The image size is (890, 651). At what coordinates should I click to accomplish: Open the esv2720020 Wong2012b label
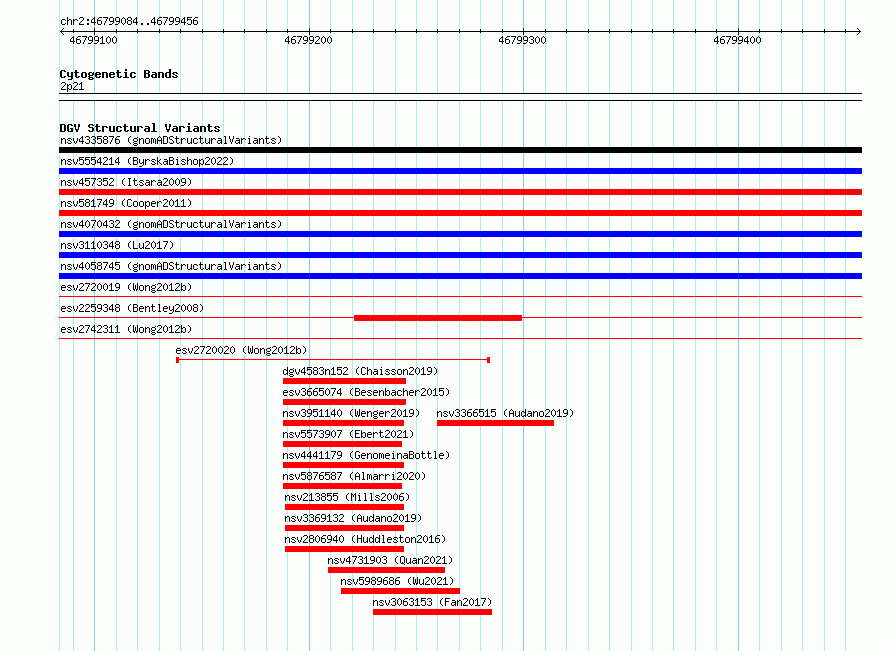point(241,350)
